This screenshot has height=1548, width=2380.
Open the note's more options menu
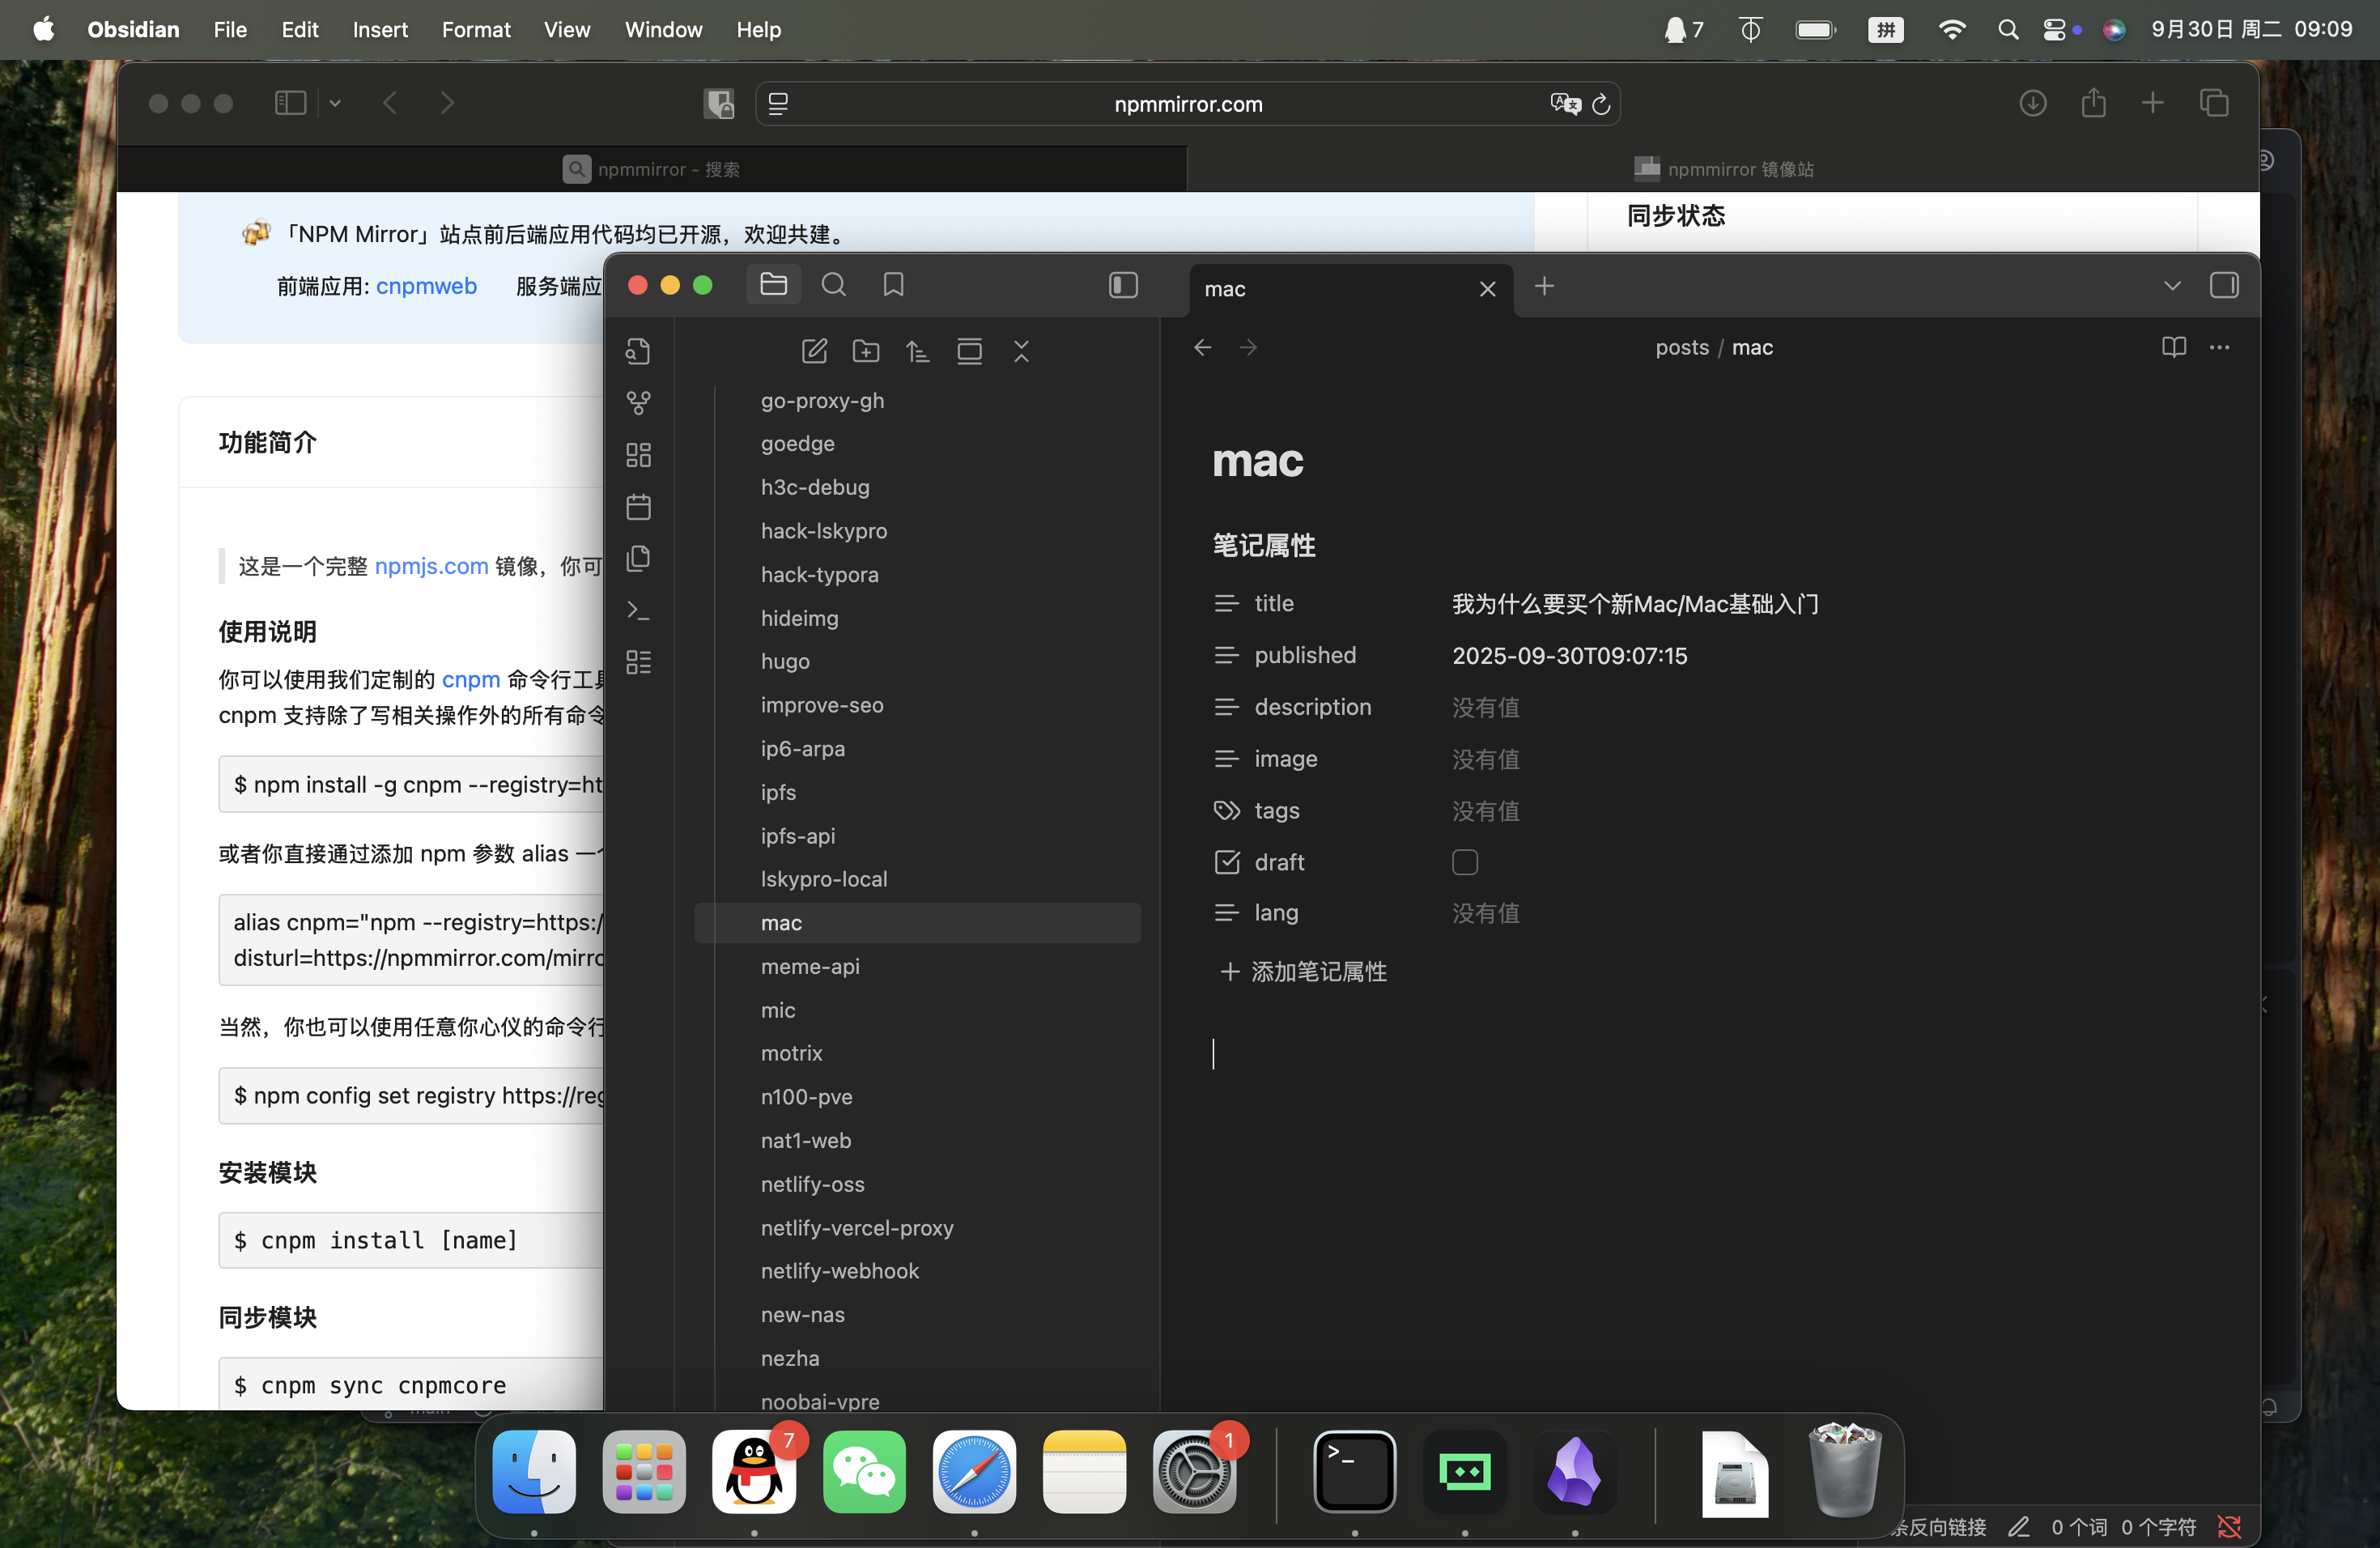tap(2219, 347)
